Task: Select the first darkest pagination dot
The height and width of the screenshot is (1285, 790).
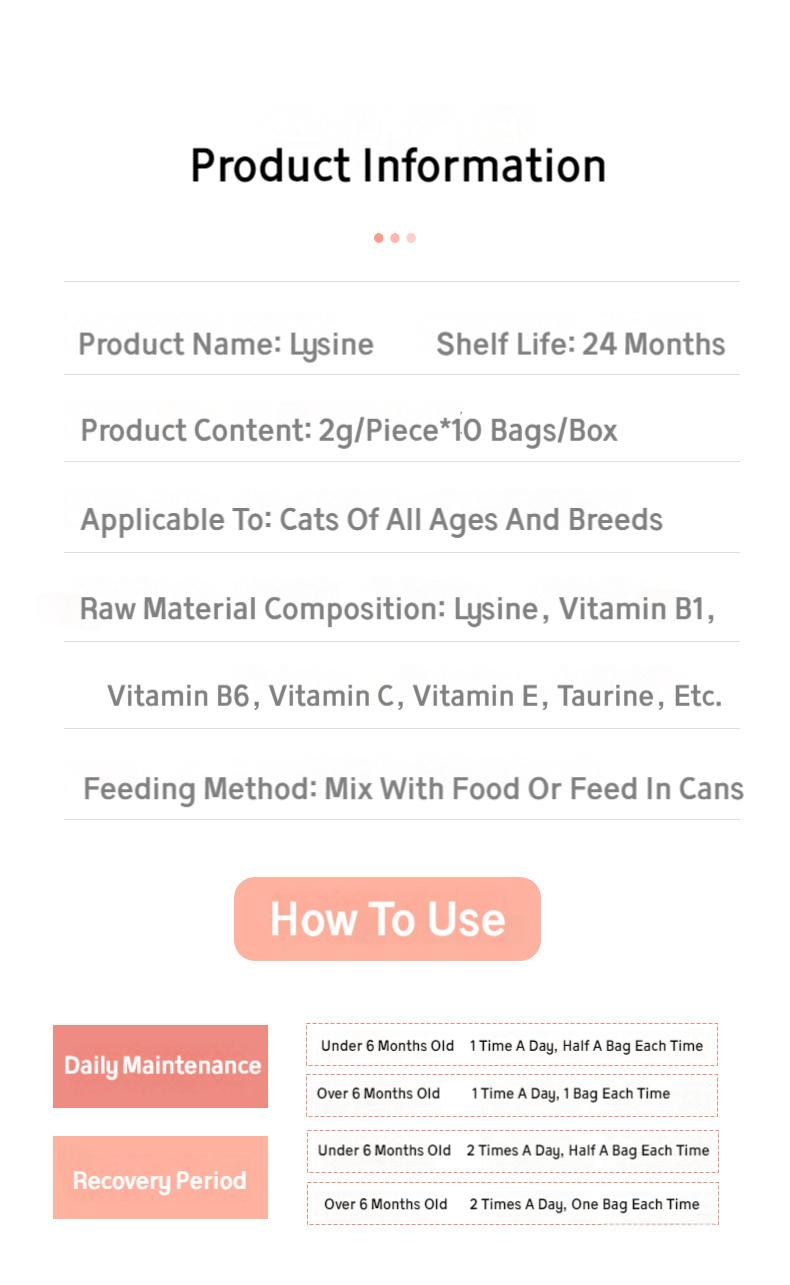Action: pos(379,238)
